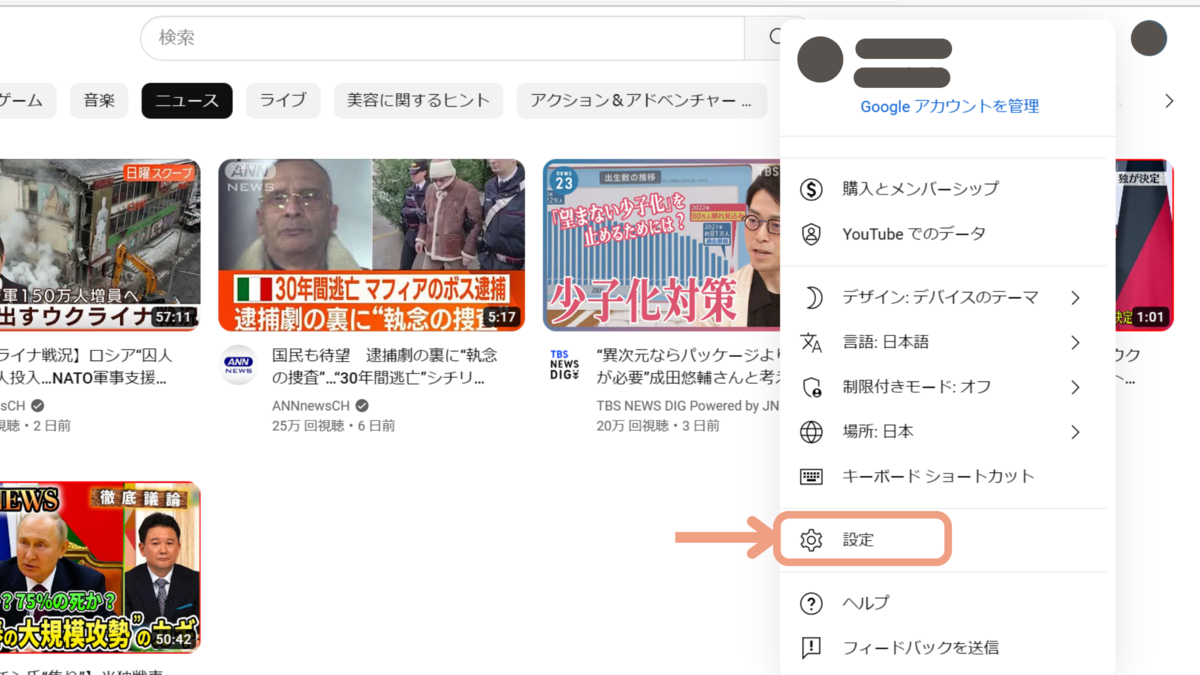The width and height of the screenshot is (1200, 675).
Task: Expand 制限付きモード: オフ submenu chevron
Action: [1075, 387]
